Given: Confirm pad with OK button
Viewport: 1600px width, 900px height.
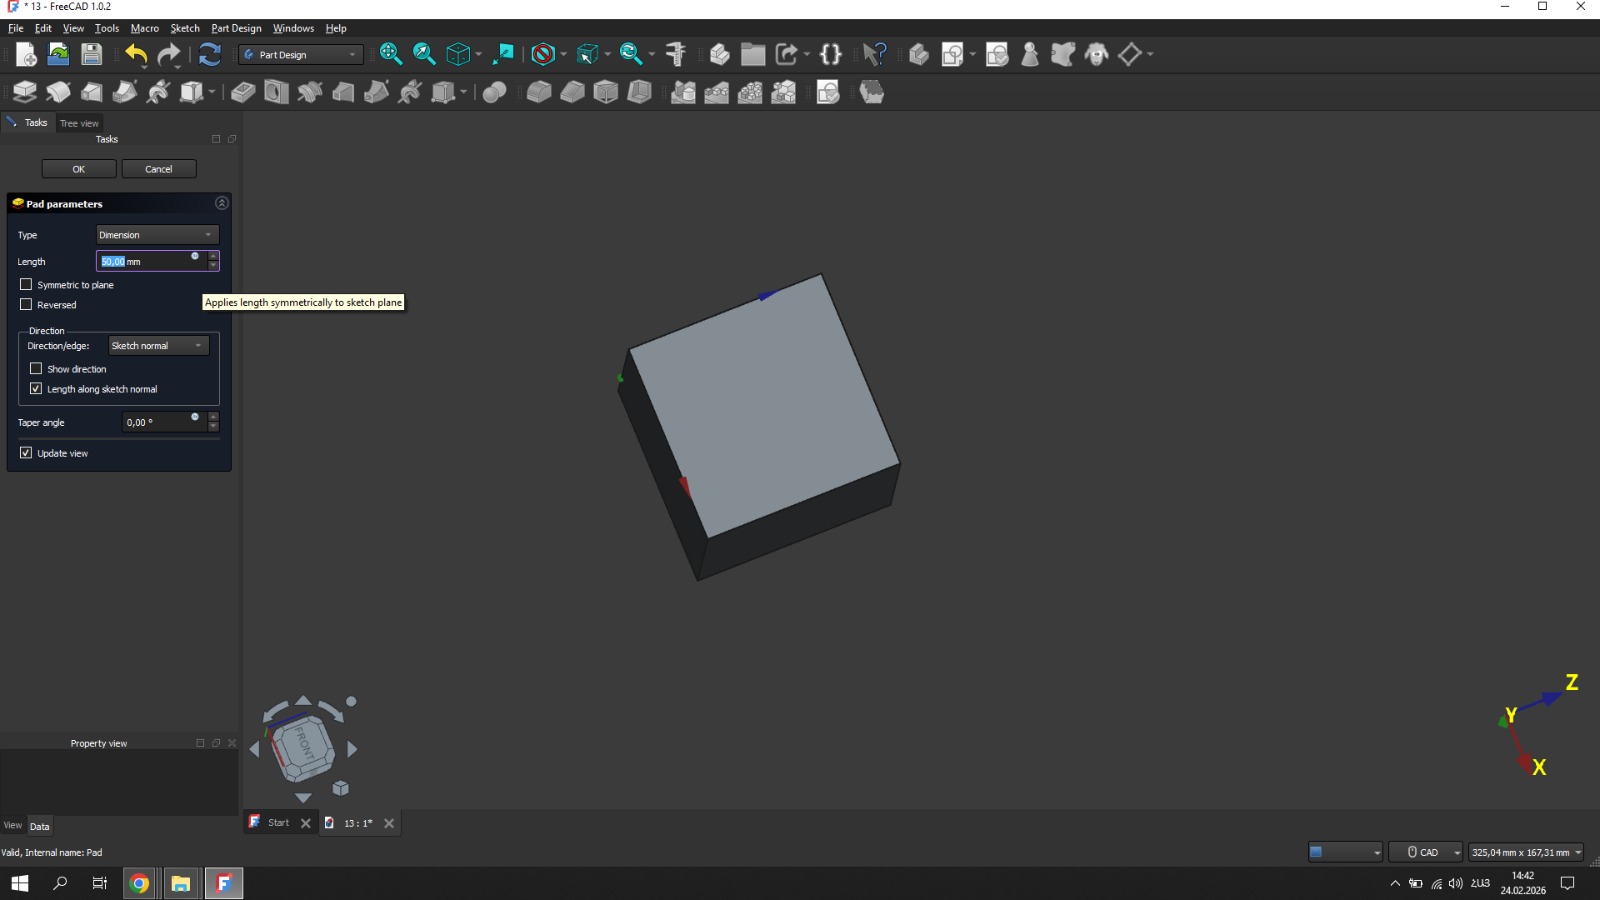Looking at the screenshot, I should click(79, 169).
